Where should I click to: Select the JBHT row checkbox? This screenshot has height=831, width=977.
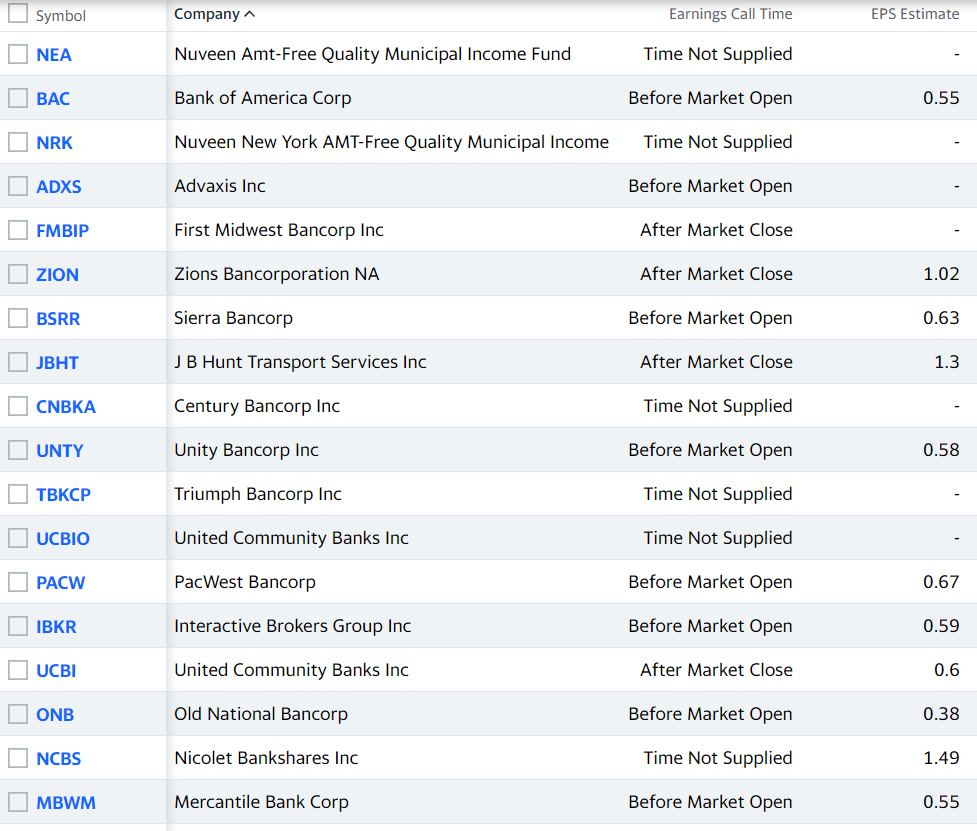tap(18, 362)
